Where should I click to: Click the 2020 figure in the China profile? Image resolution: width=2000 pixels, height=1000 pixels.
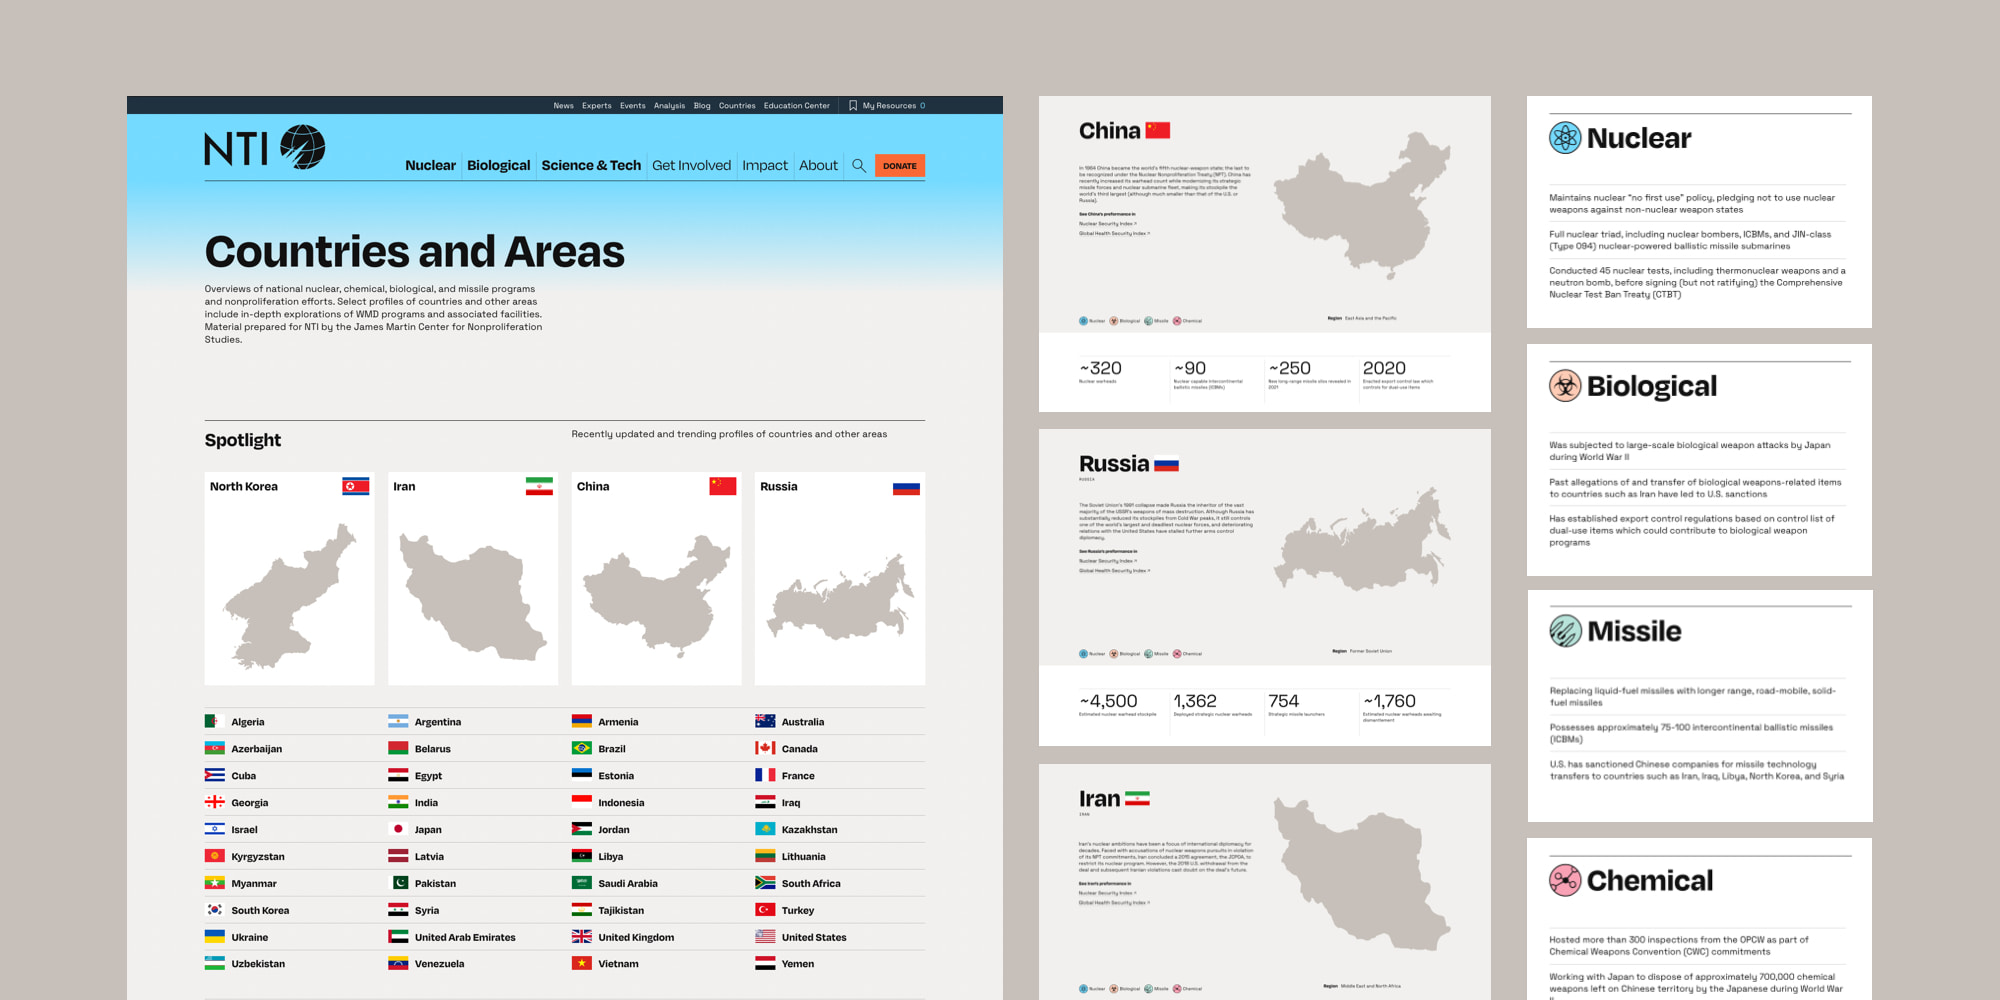point(1384,368)
